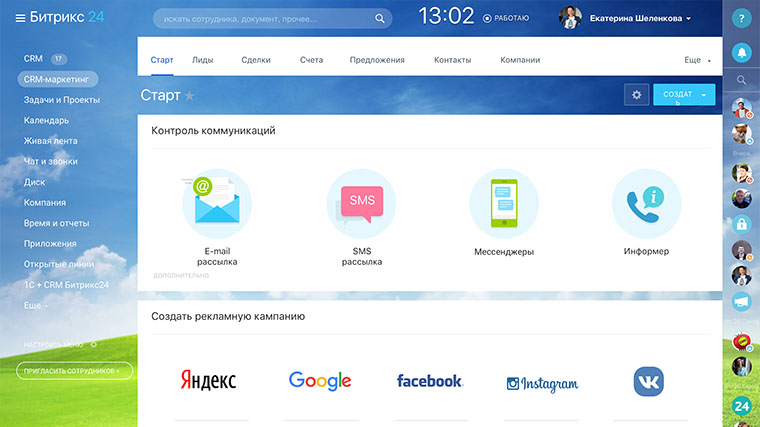Choose Google advertising campaign
The width and height of the screenshot is (760, 427).
coord(320,381)
